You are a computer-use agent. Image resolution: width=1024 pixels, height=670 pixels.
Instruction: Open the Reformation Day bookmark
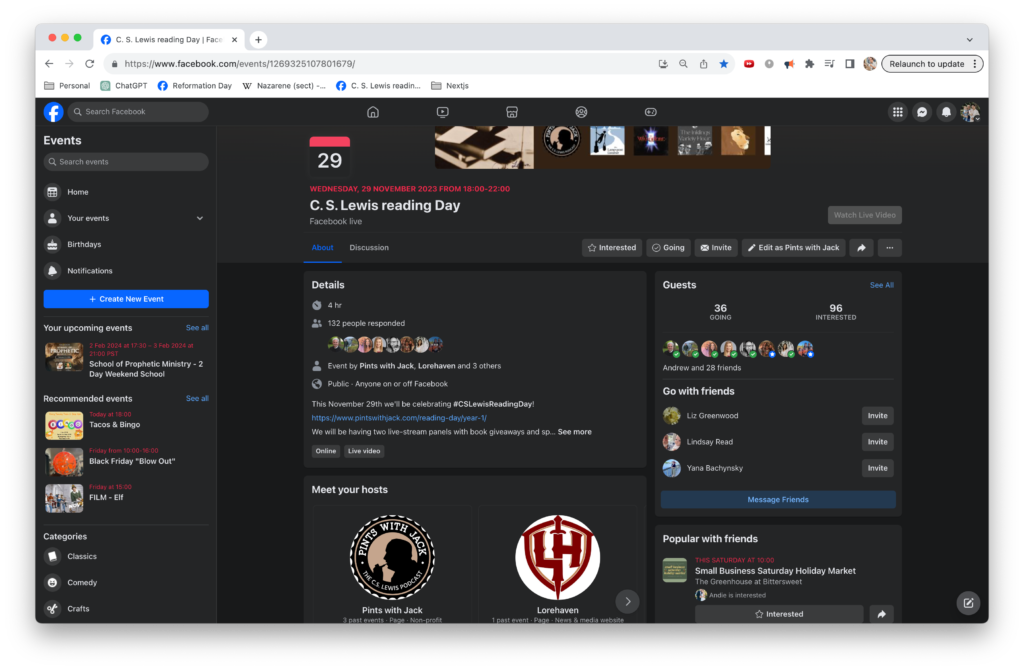point(195,86)
